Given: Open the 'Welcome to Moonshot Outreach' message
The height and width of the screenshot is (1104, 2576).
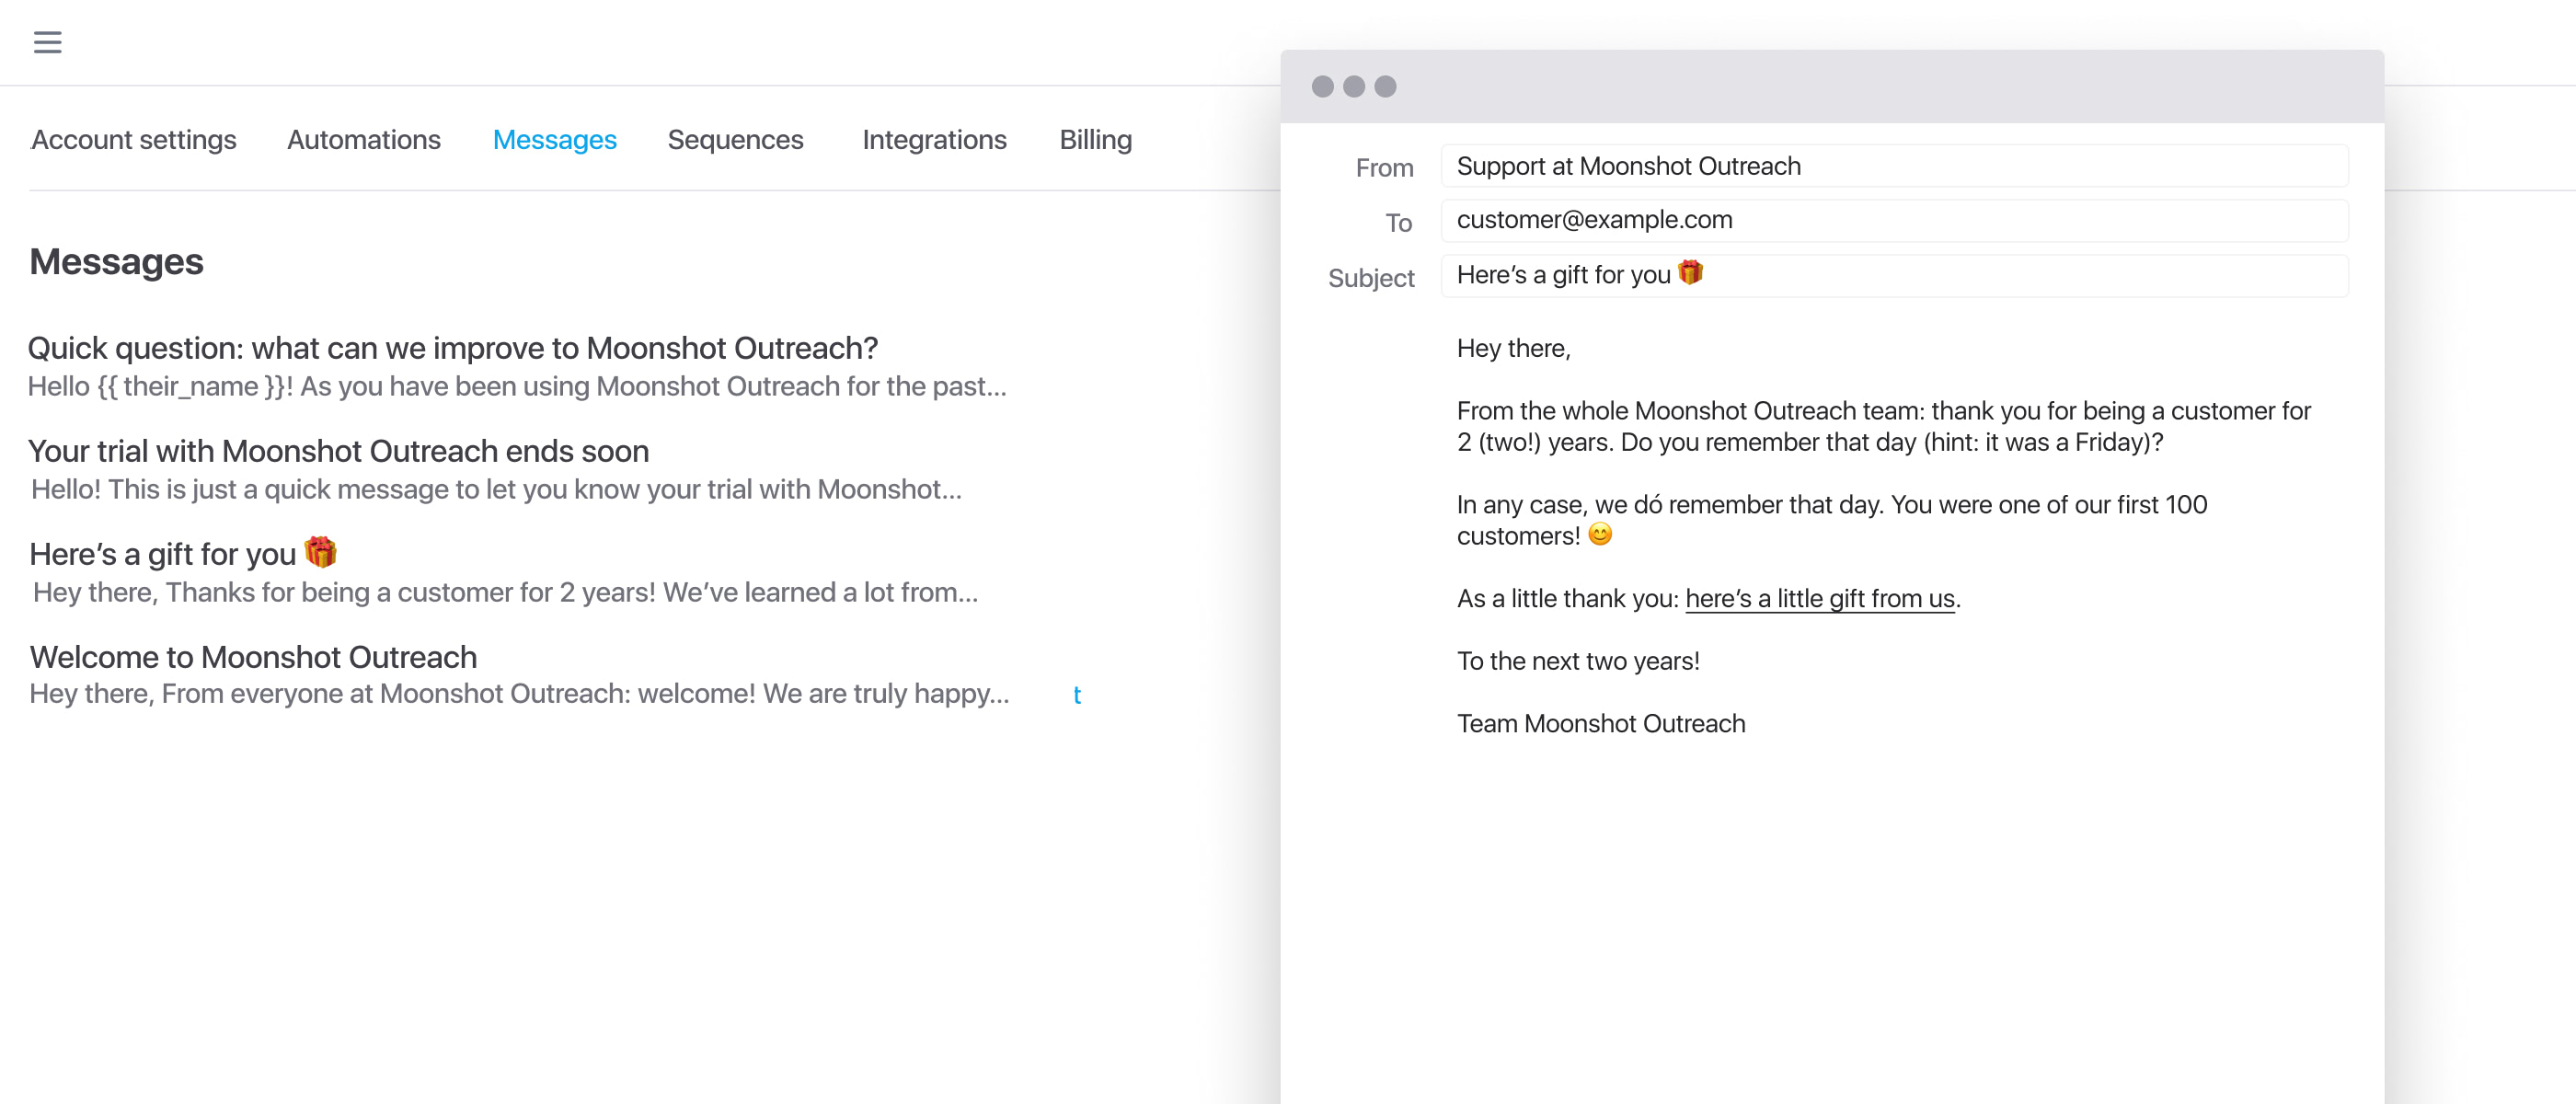Looking at the screenshot, I should [x=253, y=657].
